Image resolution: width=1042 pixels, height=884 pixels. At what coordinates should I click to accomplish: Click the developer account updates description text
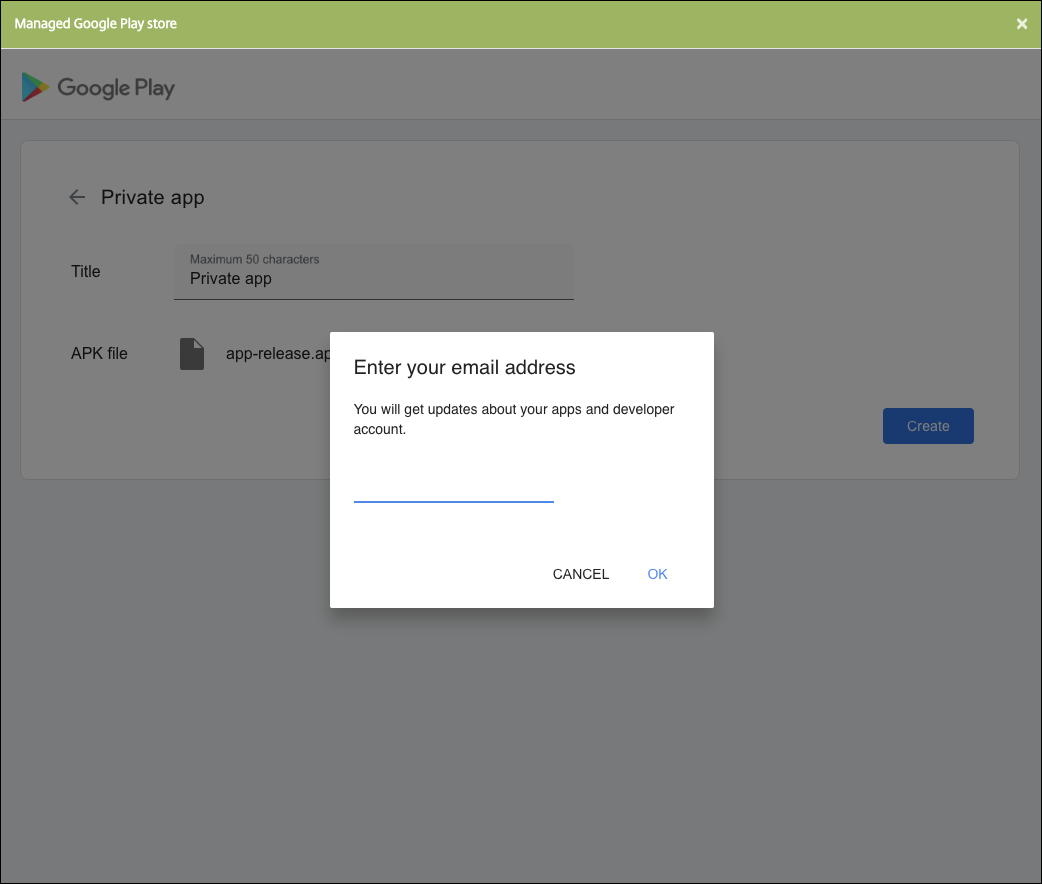514,419
